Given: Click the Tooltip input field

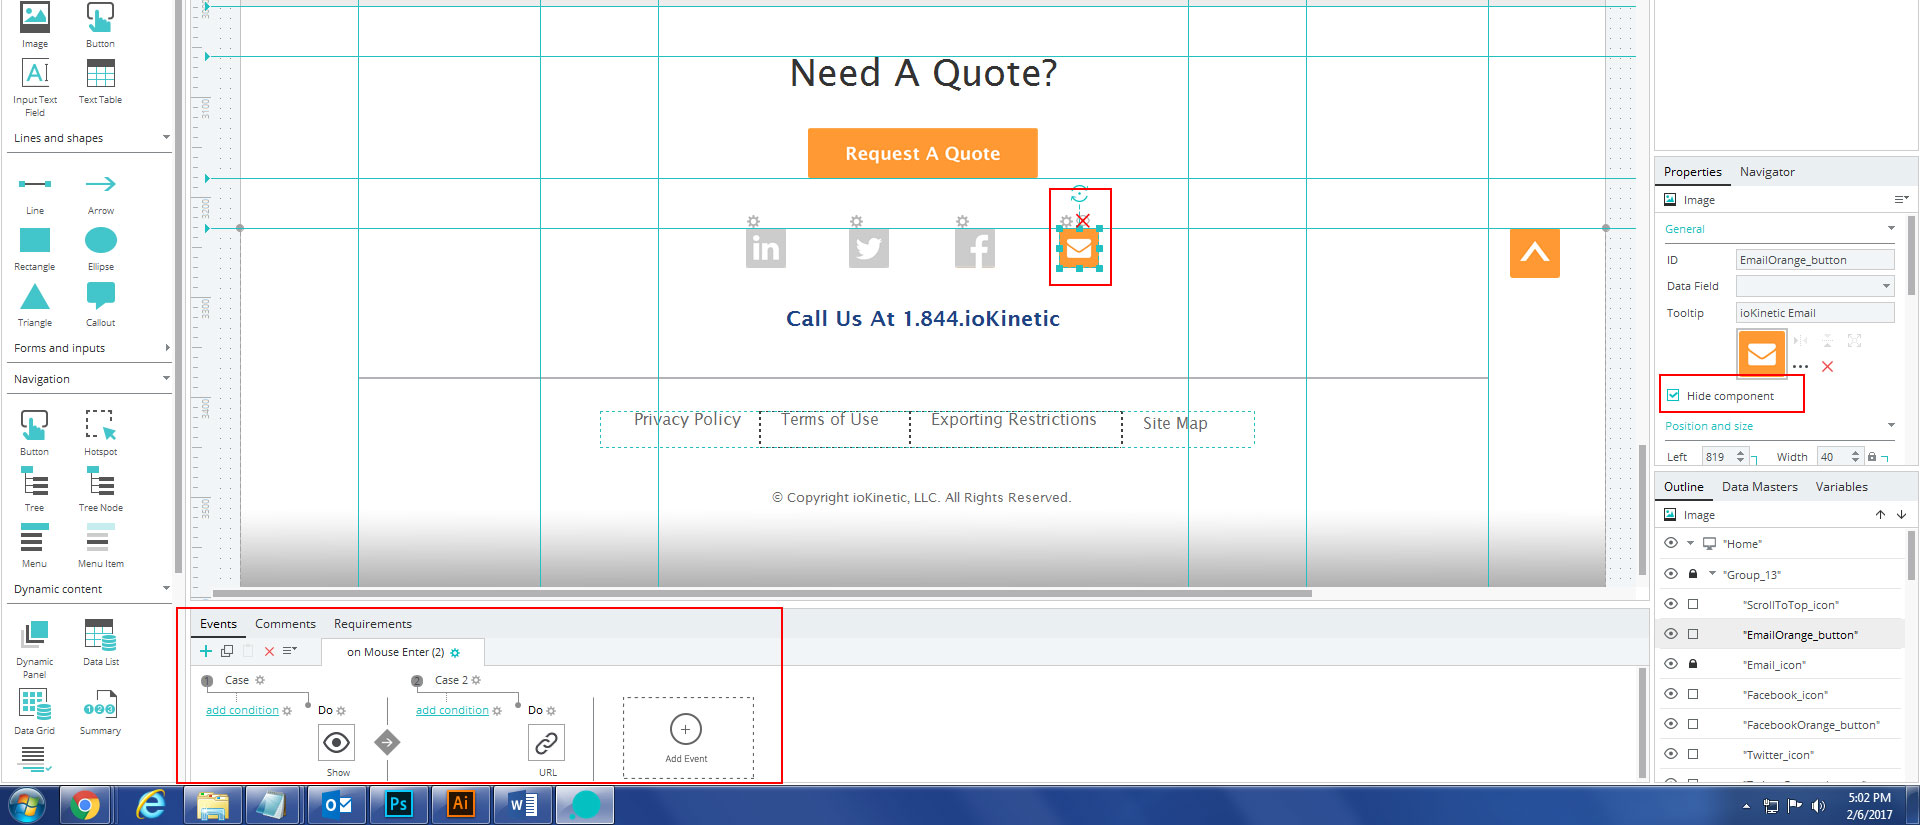Looking at the screenshot, I should coord(1814,313).
